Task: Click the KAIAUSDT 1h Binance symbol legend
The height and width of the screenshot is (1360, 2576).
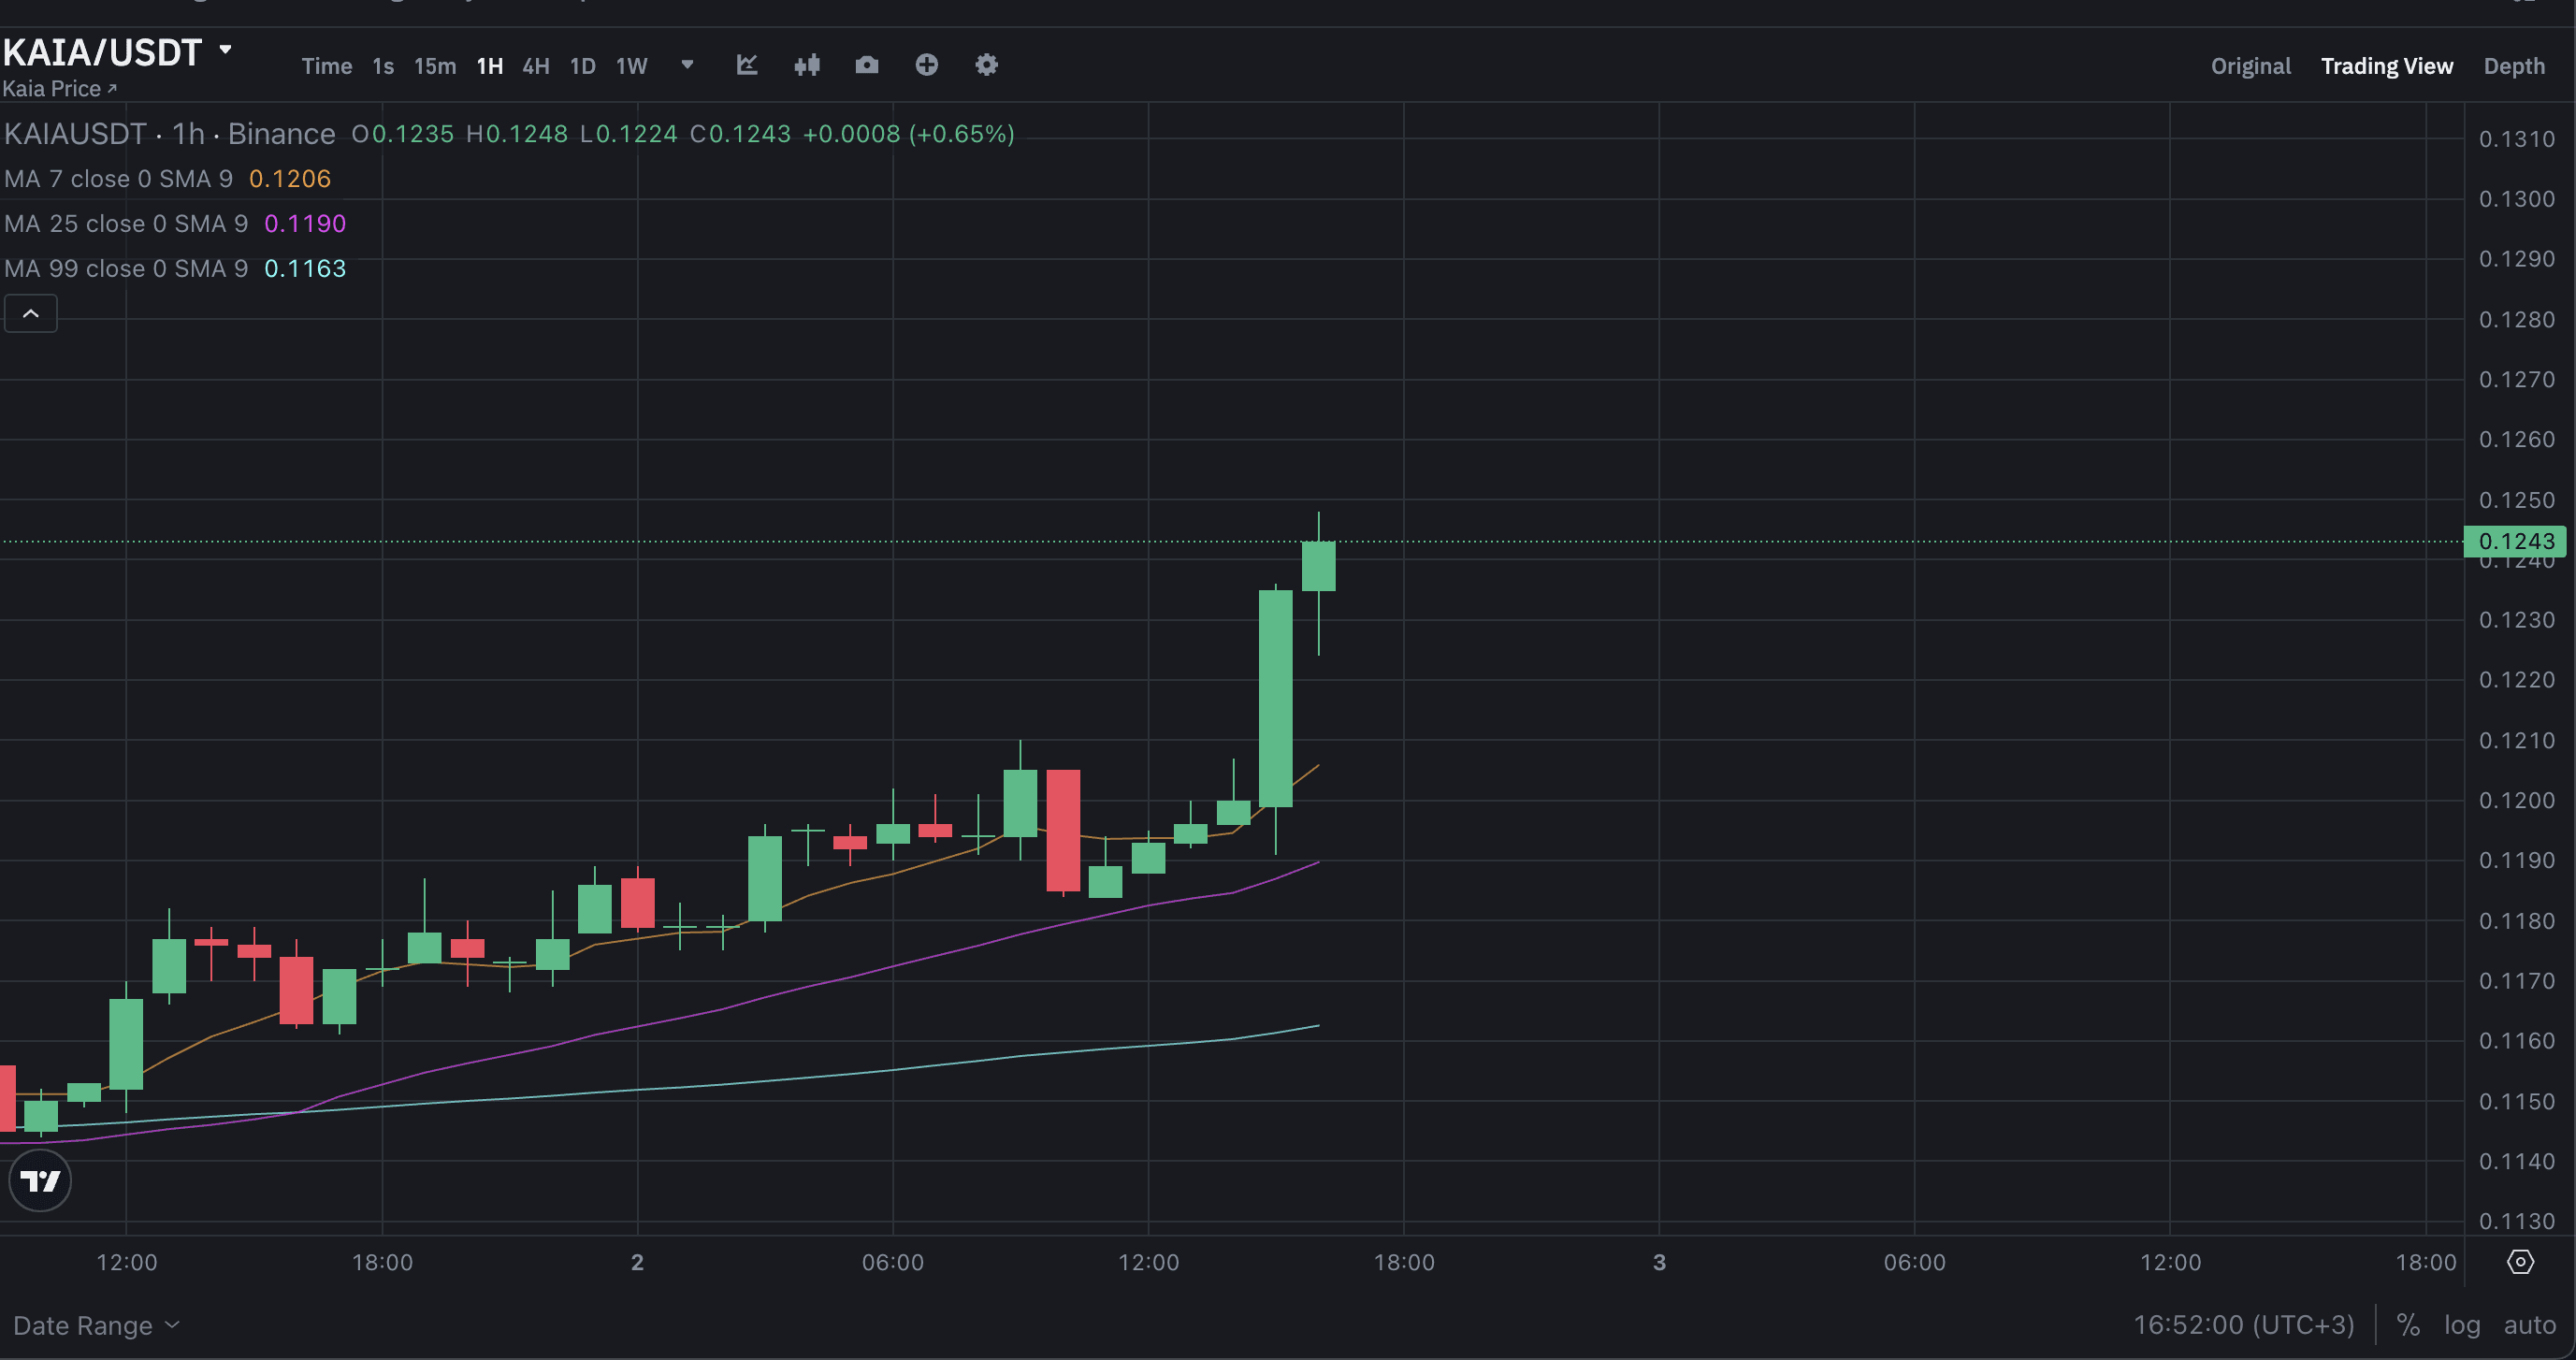Action: pos(170,134)
